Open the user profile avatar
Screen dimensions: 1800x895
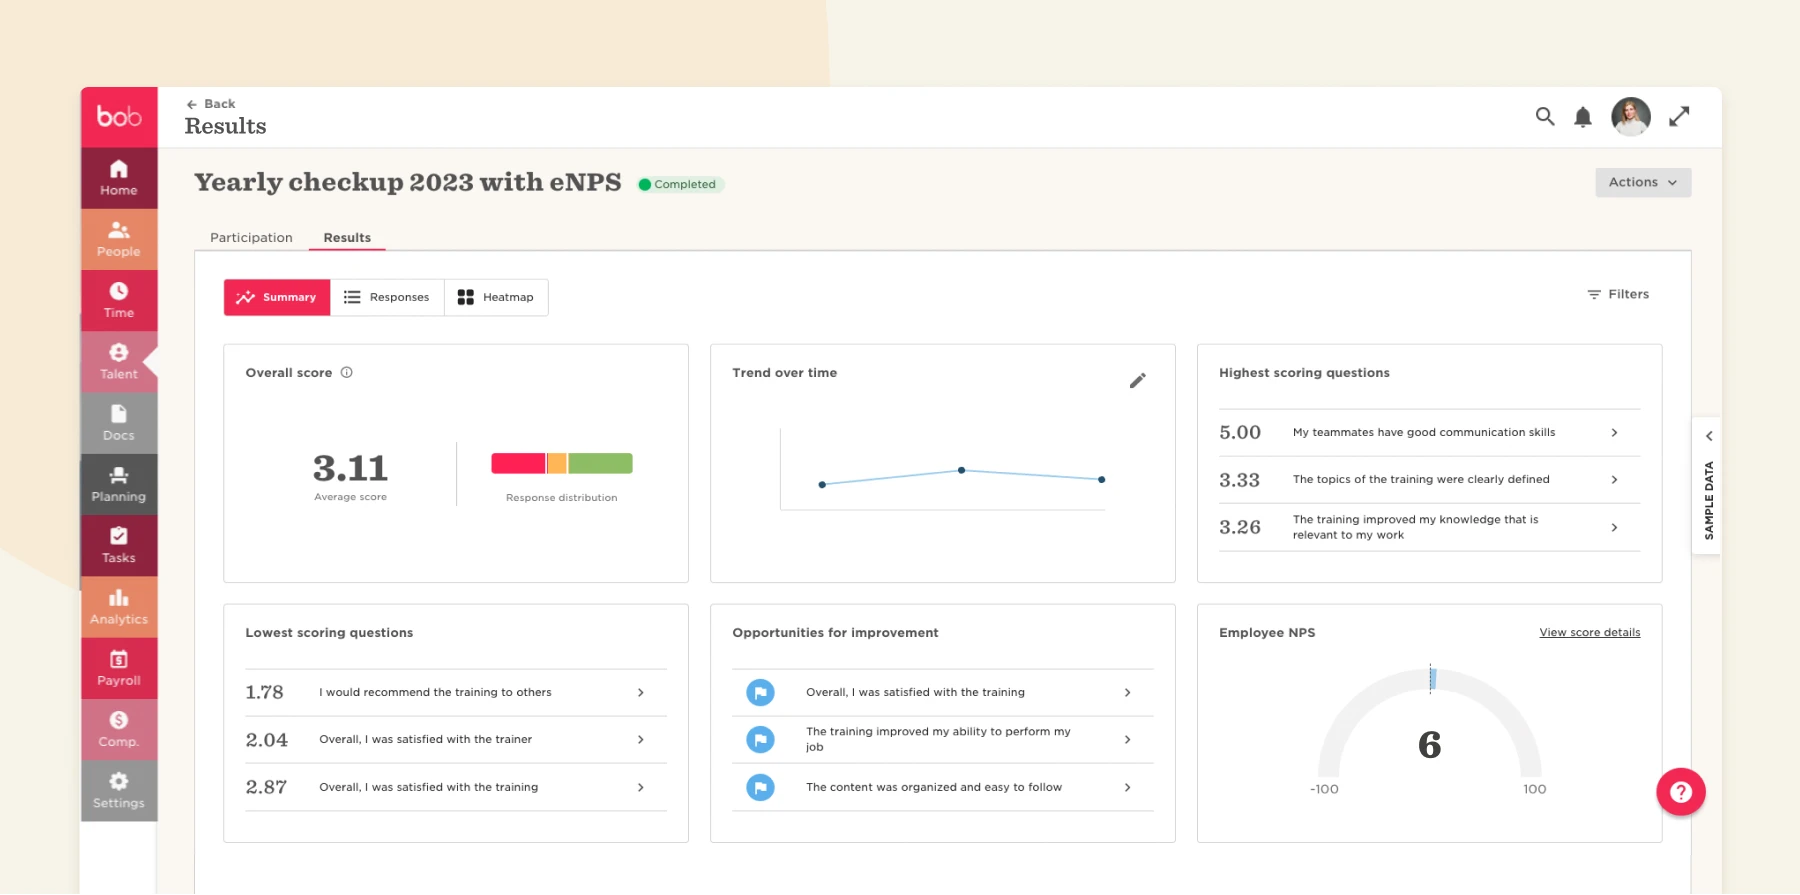[x=1631, y=117]
